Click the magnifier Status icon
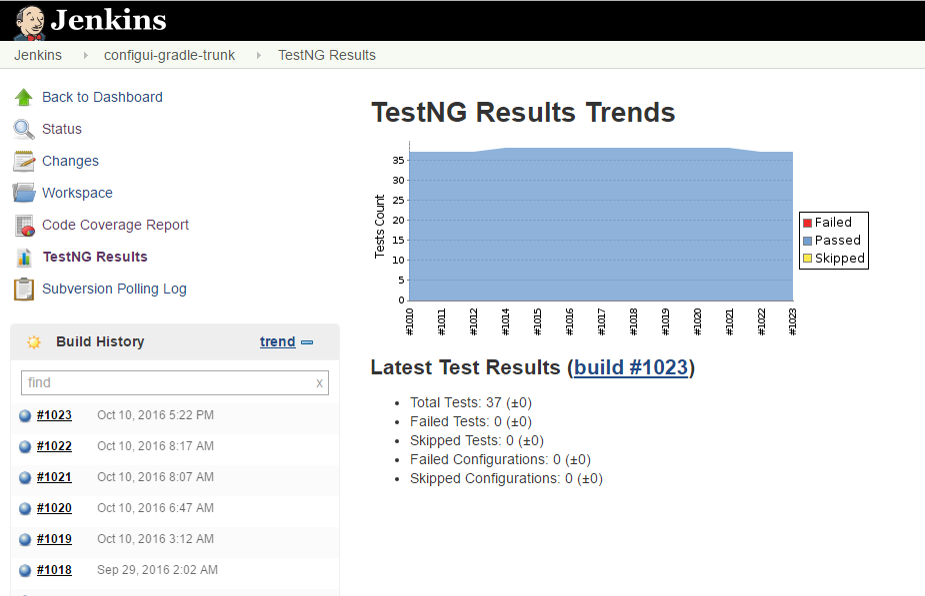The height and width of the screenshot is (596, 925). [24, 129]
